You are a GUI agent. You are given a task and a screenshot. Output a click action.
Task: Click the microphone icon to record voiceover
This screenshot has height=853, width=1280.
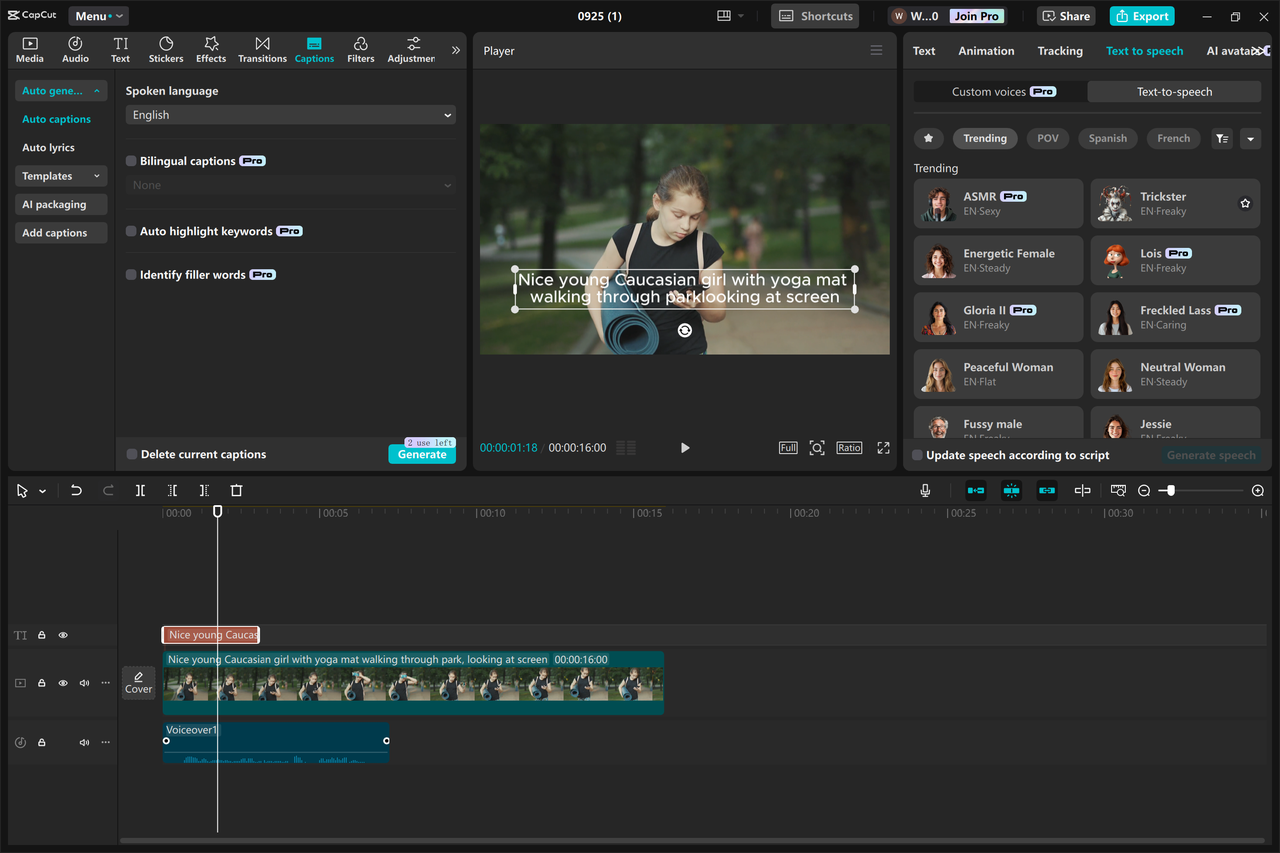point(925,490)
